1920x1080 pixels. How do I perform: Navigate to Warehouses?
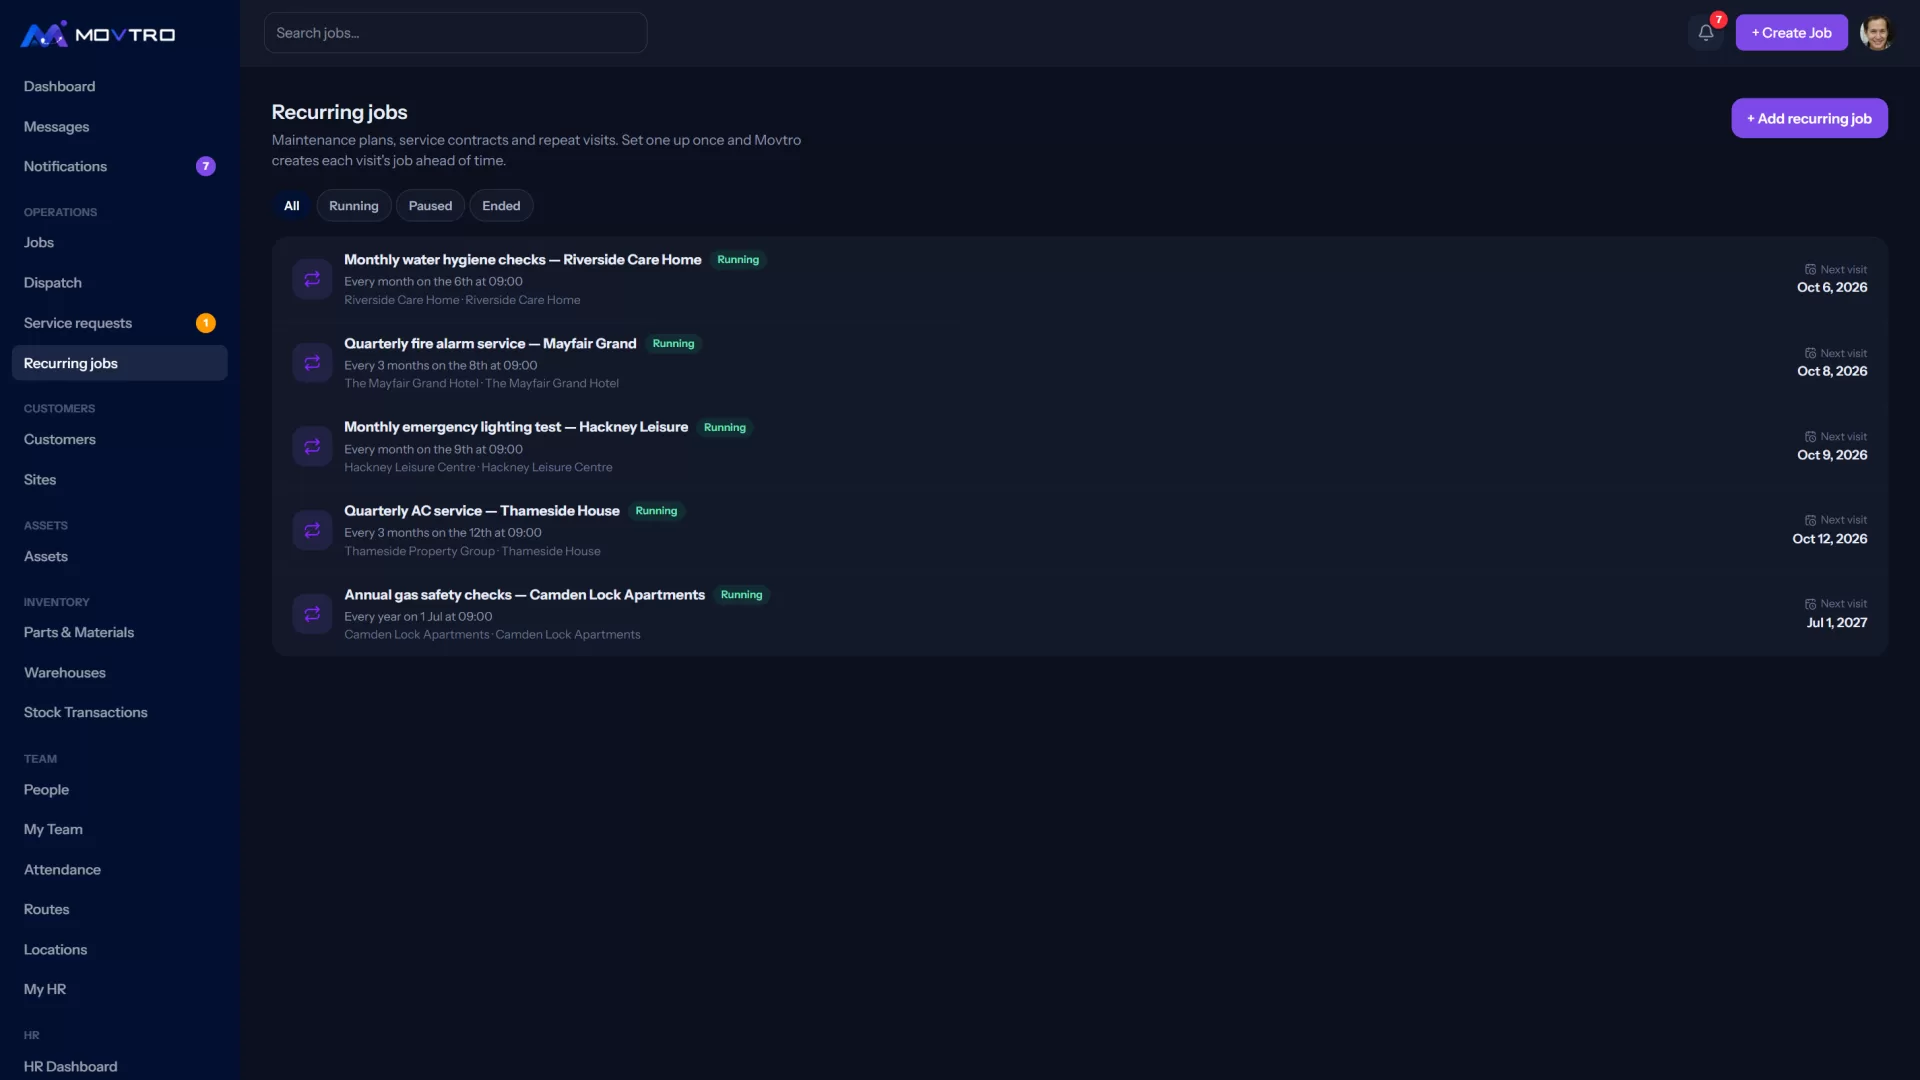[x=120, y=673]
